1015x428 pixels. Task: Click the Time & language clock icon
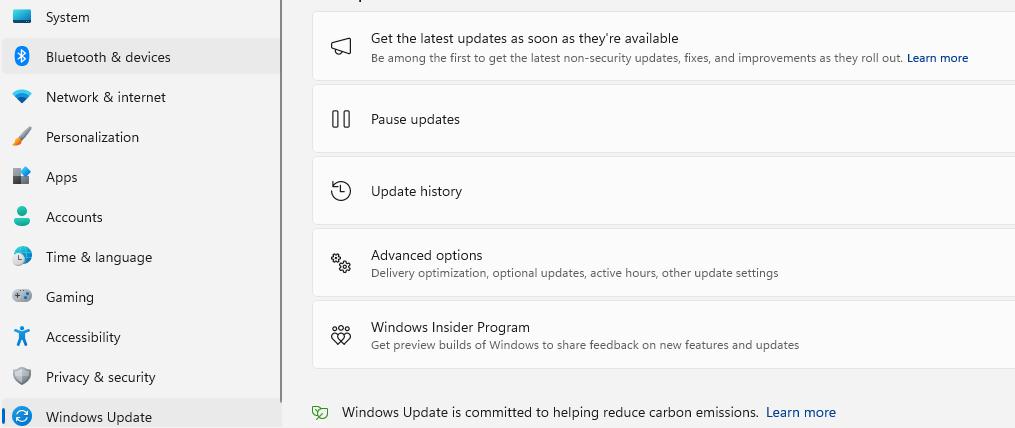22,257
